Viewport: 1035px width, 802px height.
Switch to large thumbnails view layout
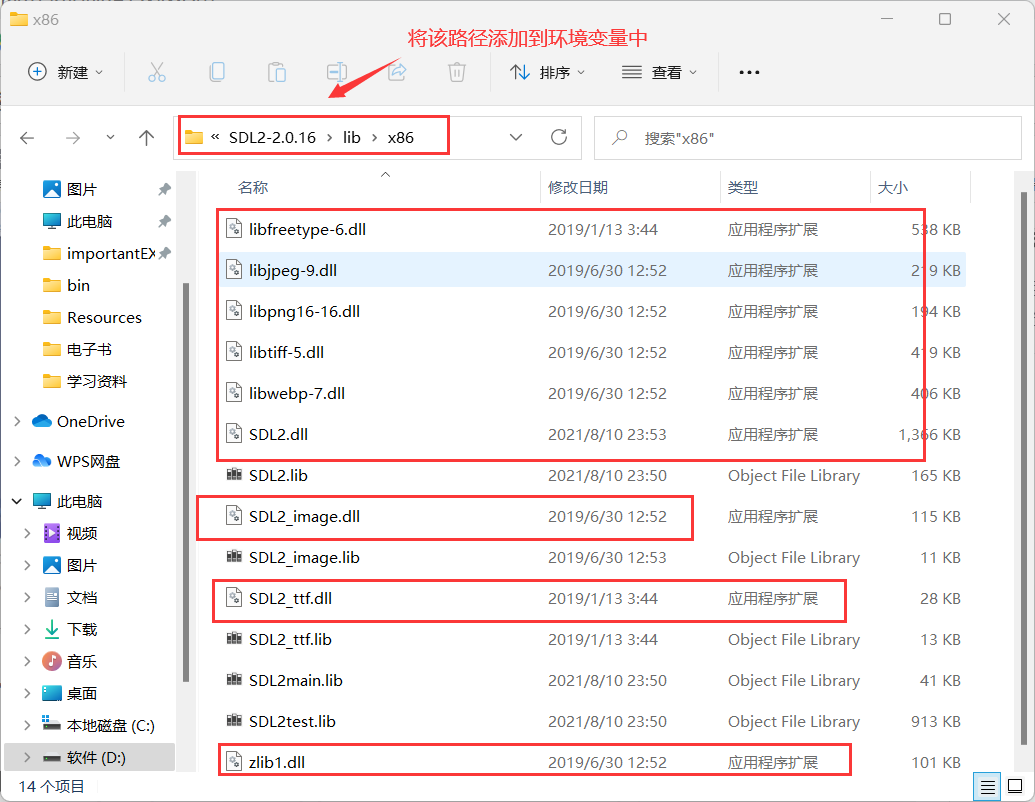pyautogui.click(x=1015, y=787)
